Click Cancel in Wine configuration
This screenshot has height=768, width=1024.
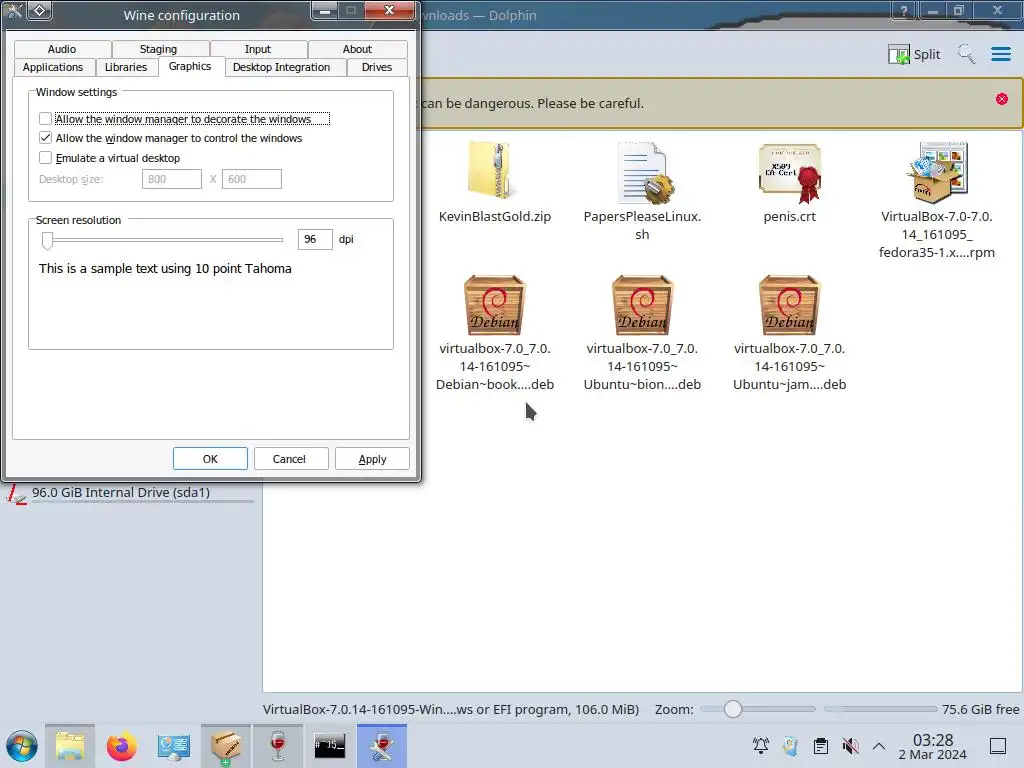click(x=289, y=459)
